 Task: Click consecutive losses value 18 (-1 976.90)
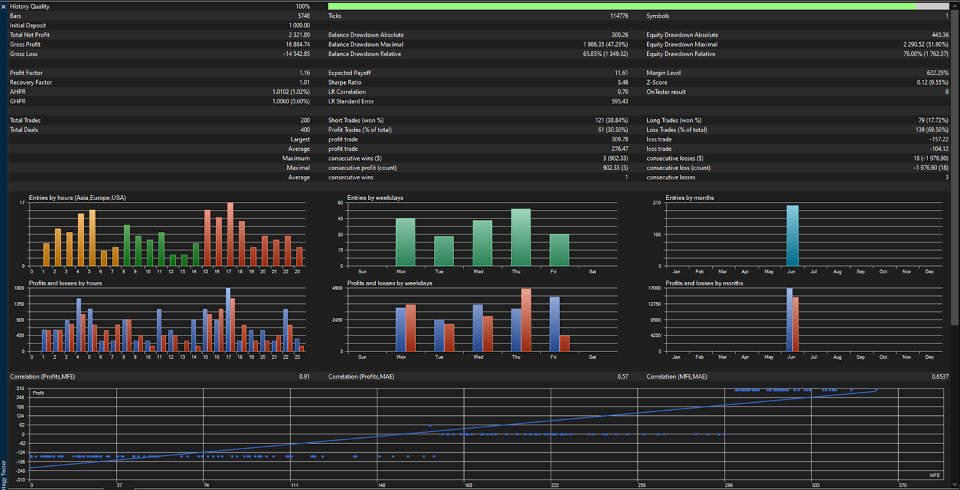pyautogui.click(x=931, y=159)
